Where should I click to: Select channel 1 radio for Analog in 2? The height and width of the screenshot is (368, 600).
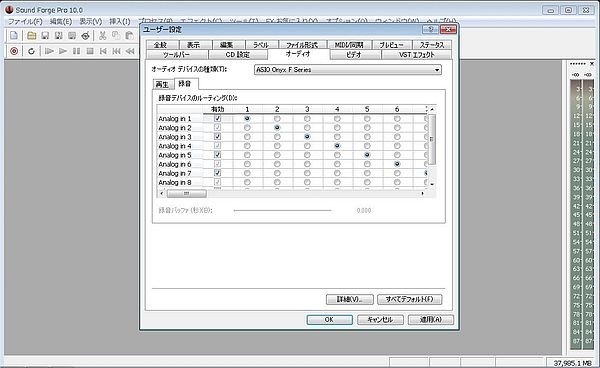(x=247, y=127)
